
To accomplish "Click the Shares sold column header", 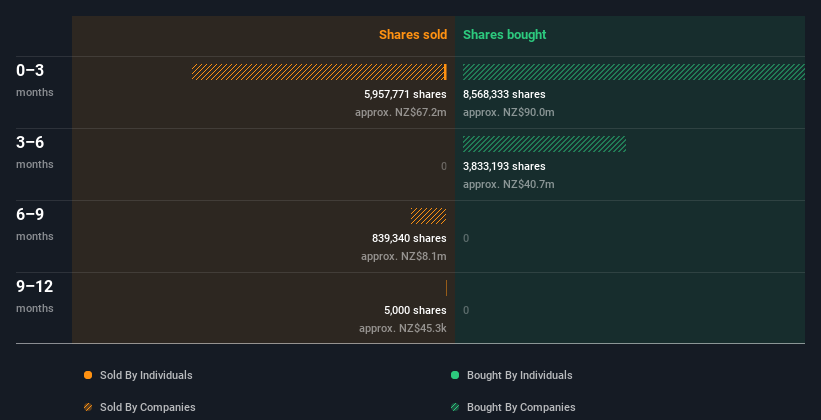I will (413, 35).
